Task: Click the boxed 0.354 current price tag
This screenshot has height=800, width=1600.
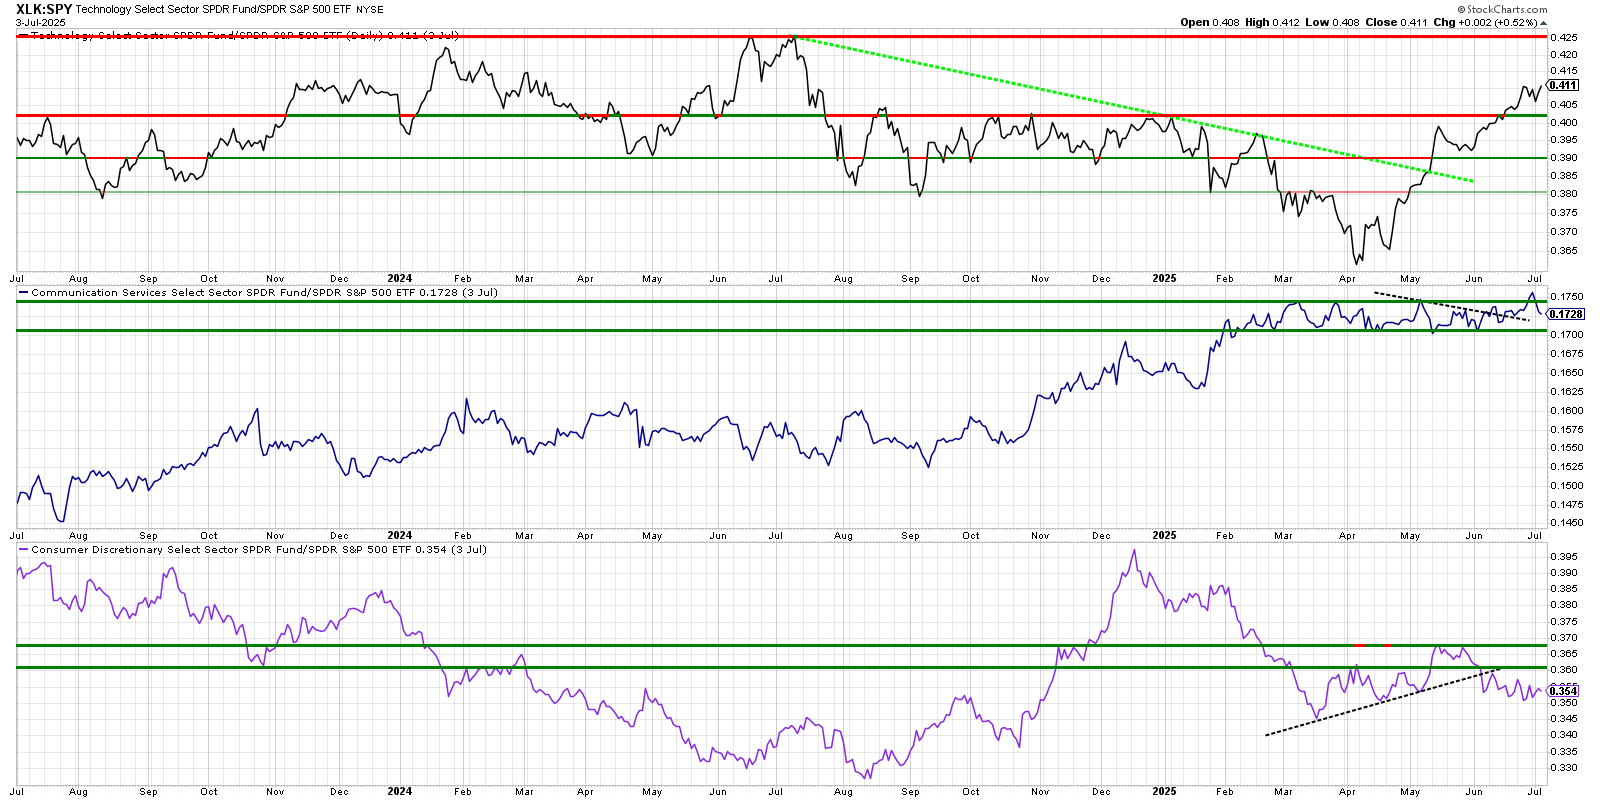Action: point(1563,691)
